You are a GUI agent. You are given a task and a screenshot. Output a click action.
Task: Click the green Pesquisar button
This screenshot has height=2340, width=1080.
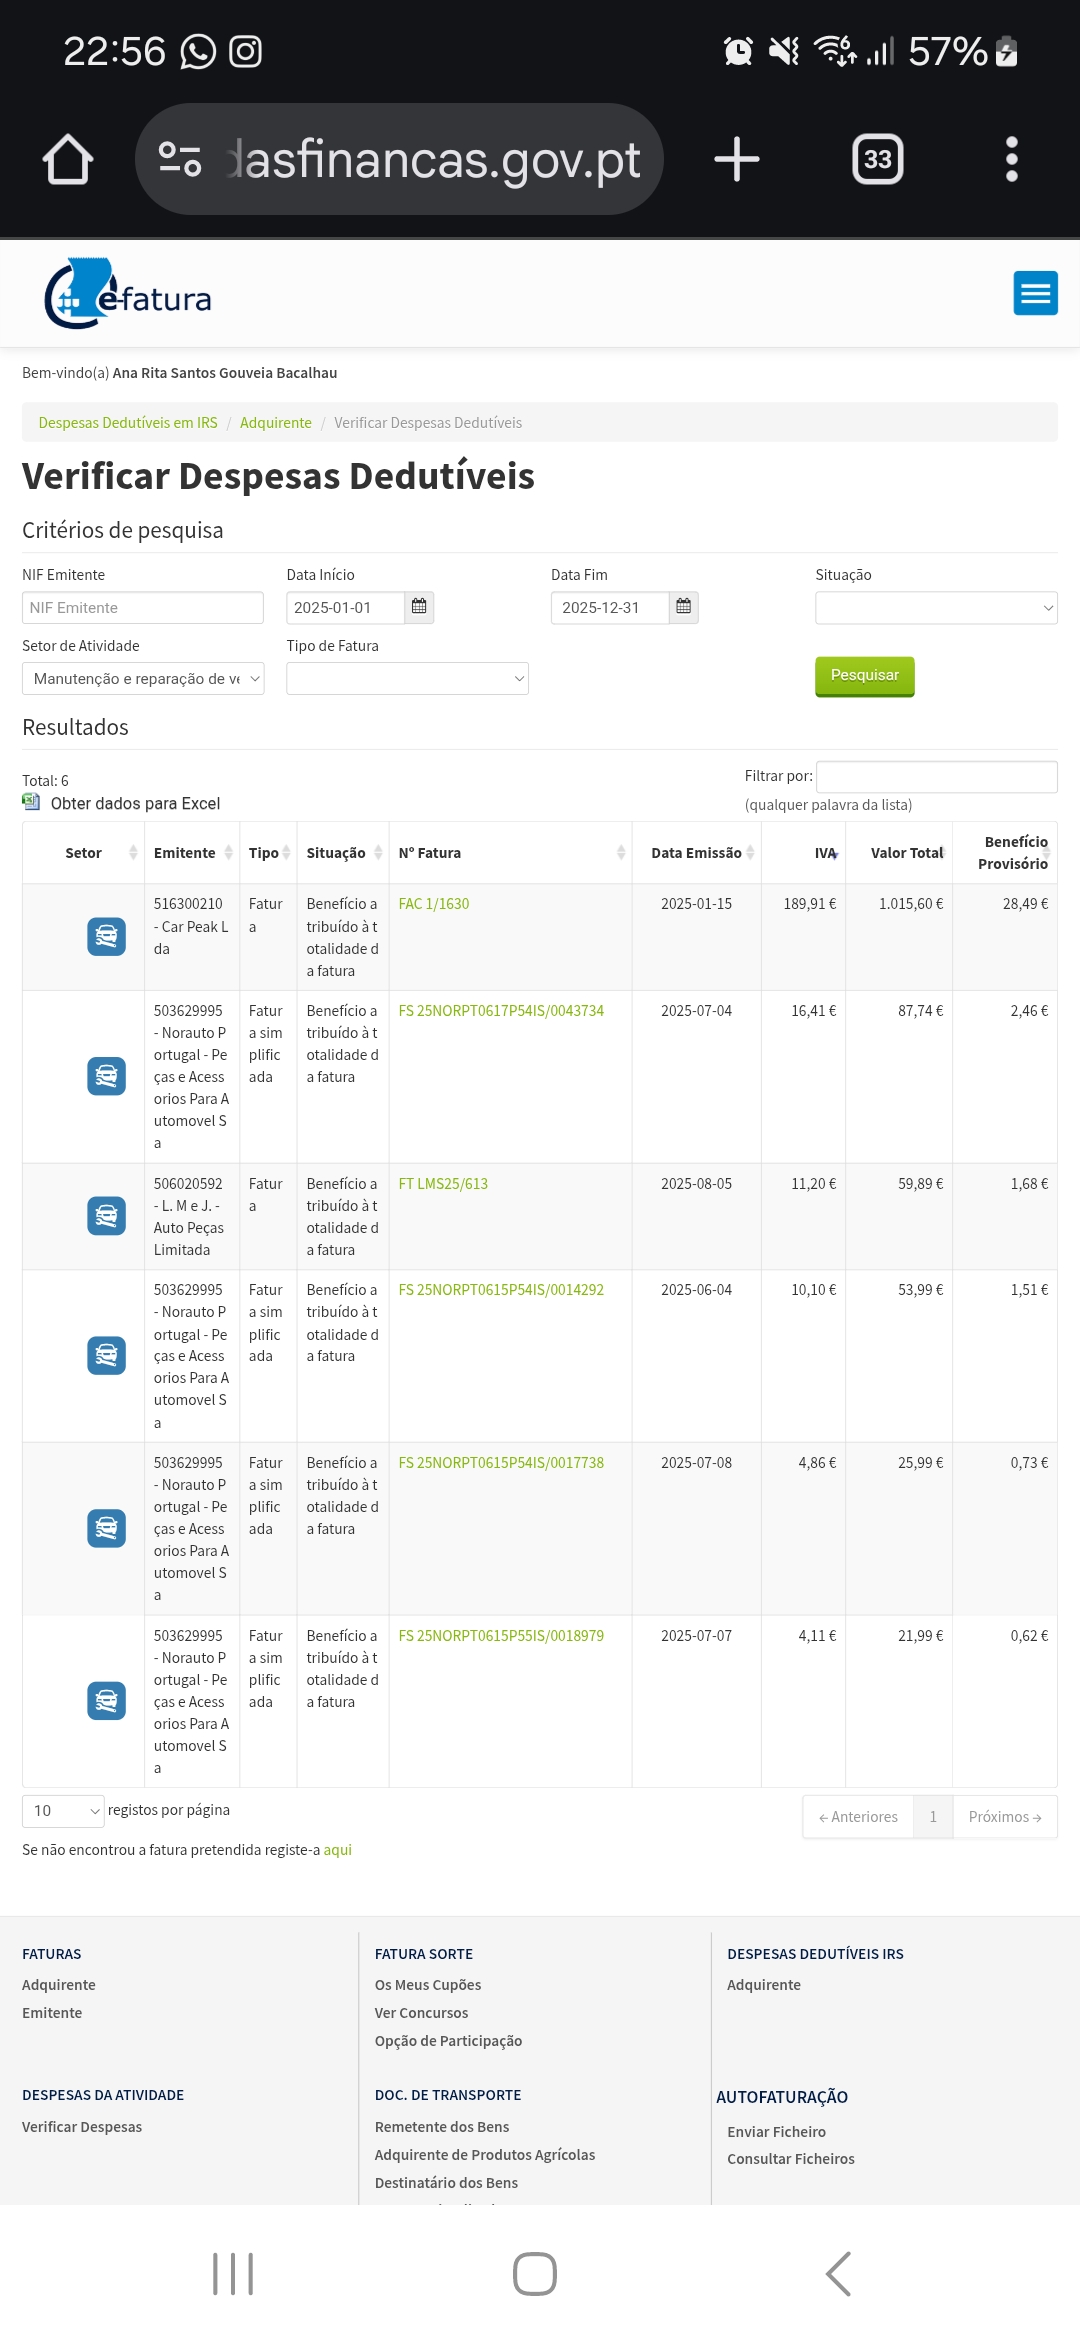click(x=865, y=676)
